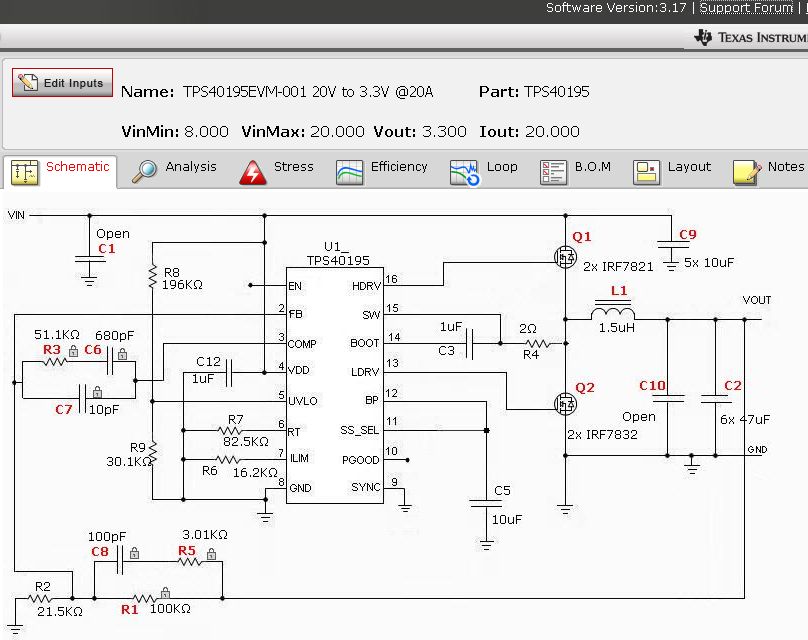Click the Schematic tab's circuit icon
This screenshot has width=808, height=640.
point(24,172)
